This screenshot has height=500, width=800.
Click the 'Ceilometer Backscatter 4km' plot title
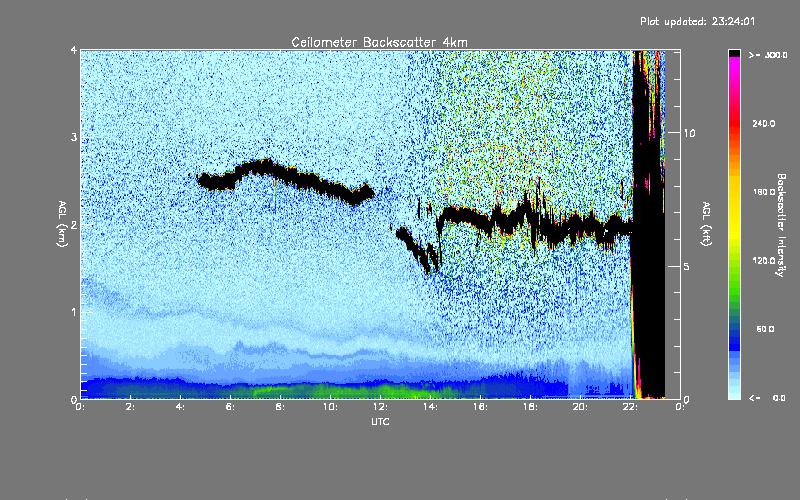[379, 42]
